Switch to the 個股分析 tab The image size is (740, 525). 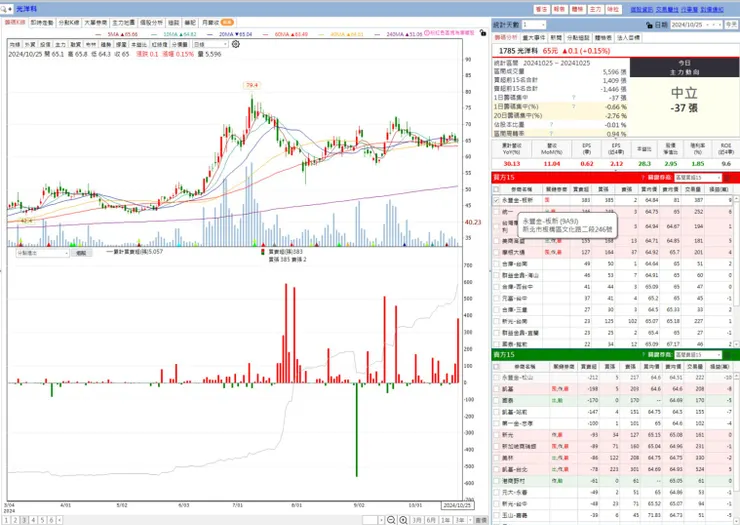151,23
